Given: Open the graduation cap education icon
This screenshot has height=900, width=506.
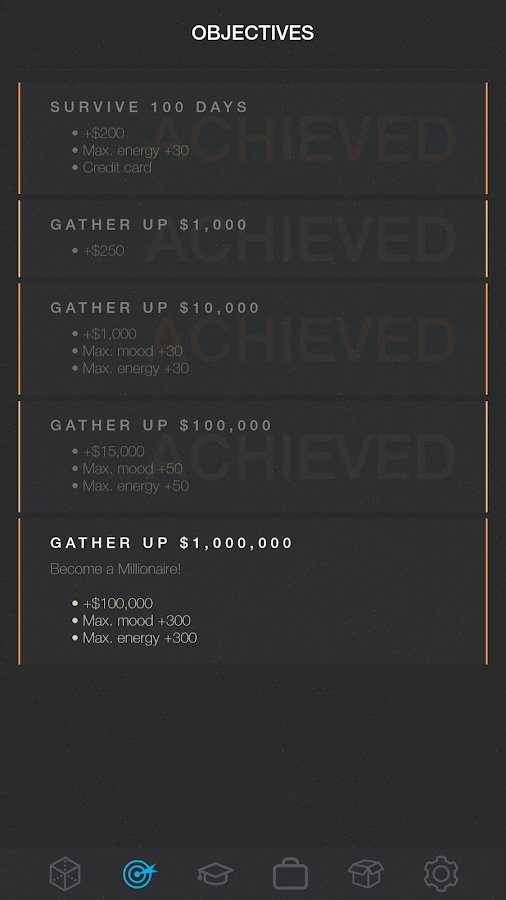Looking at the screenshot, I should click(x=215, y=874).
